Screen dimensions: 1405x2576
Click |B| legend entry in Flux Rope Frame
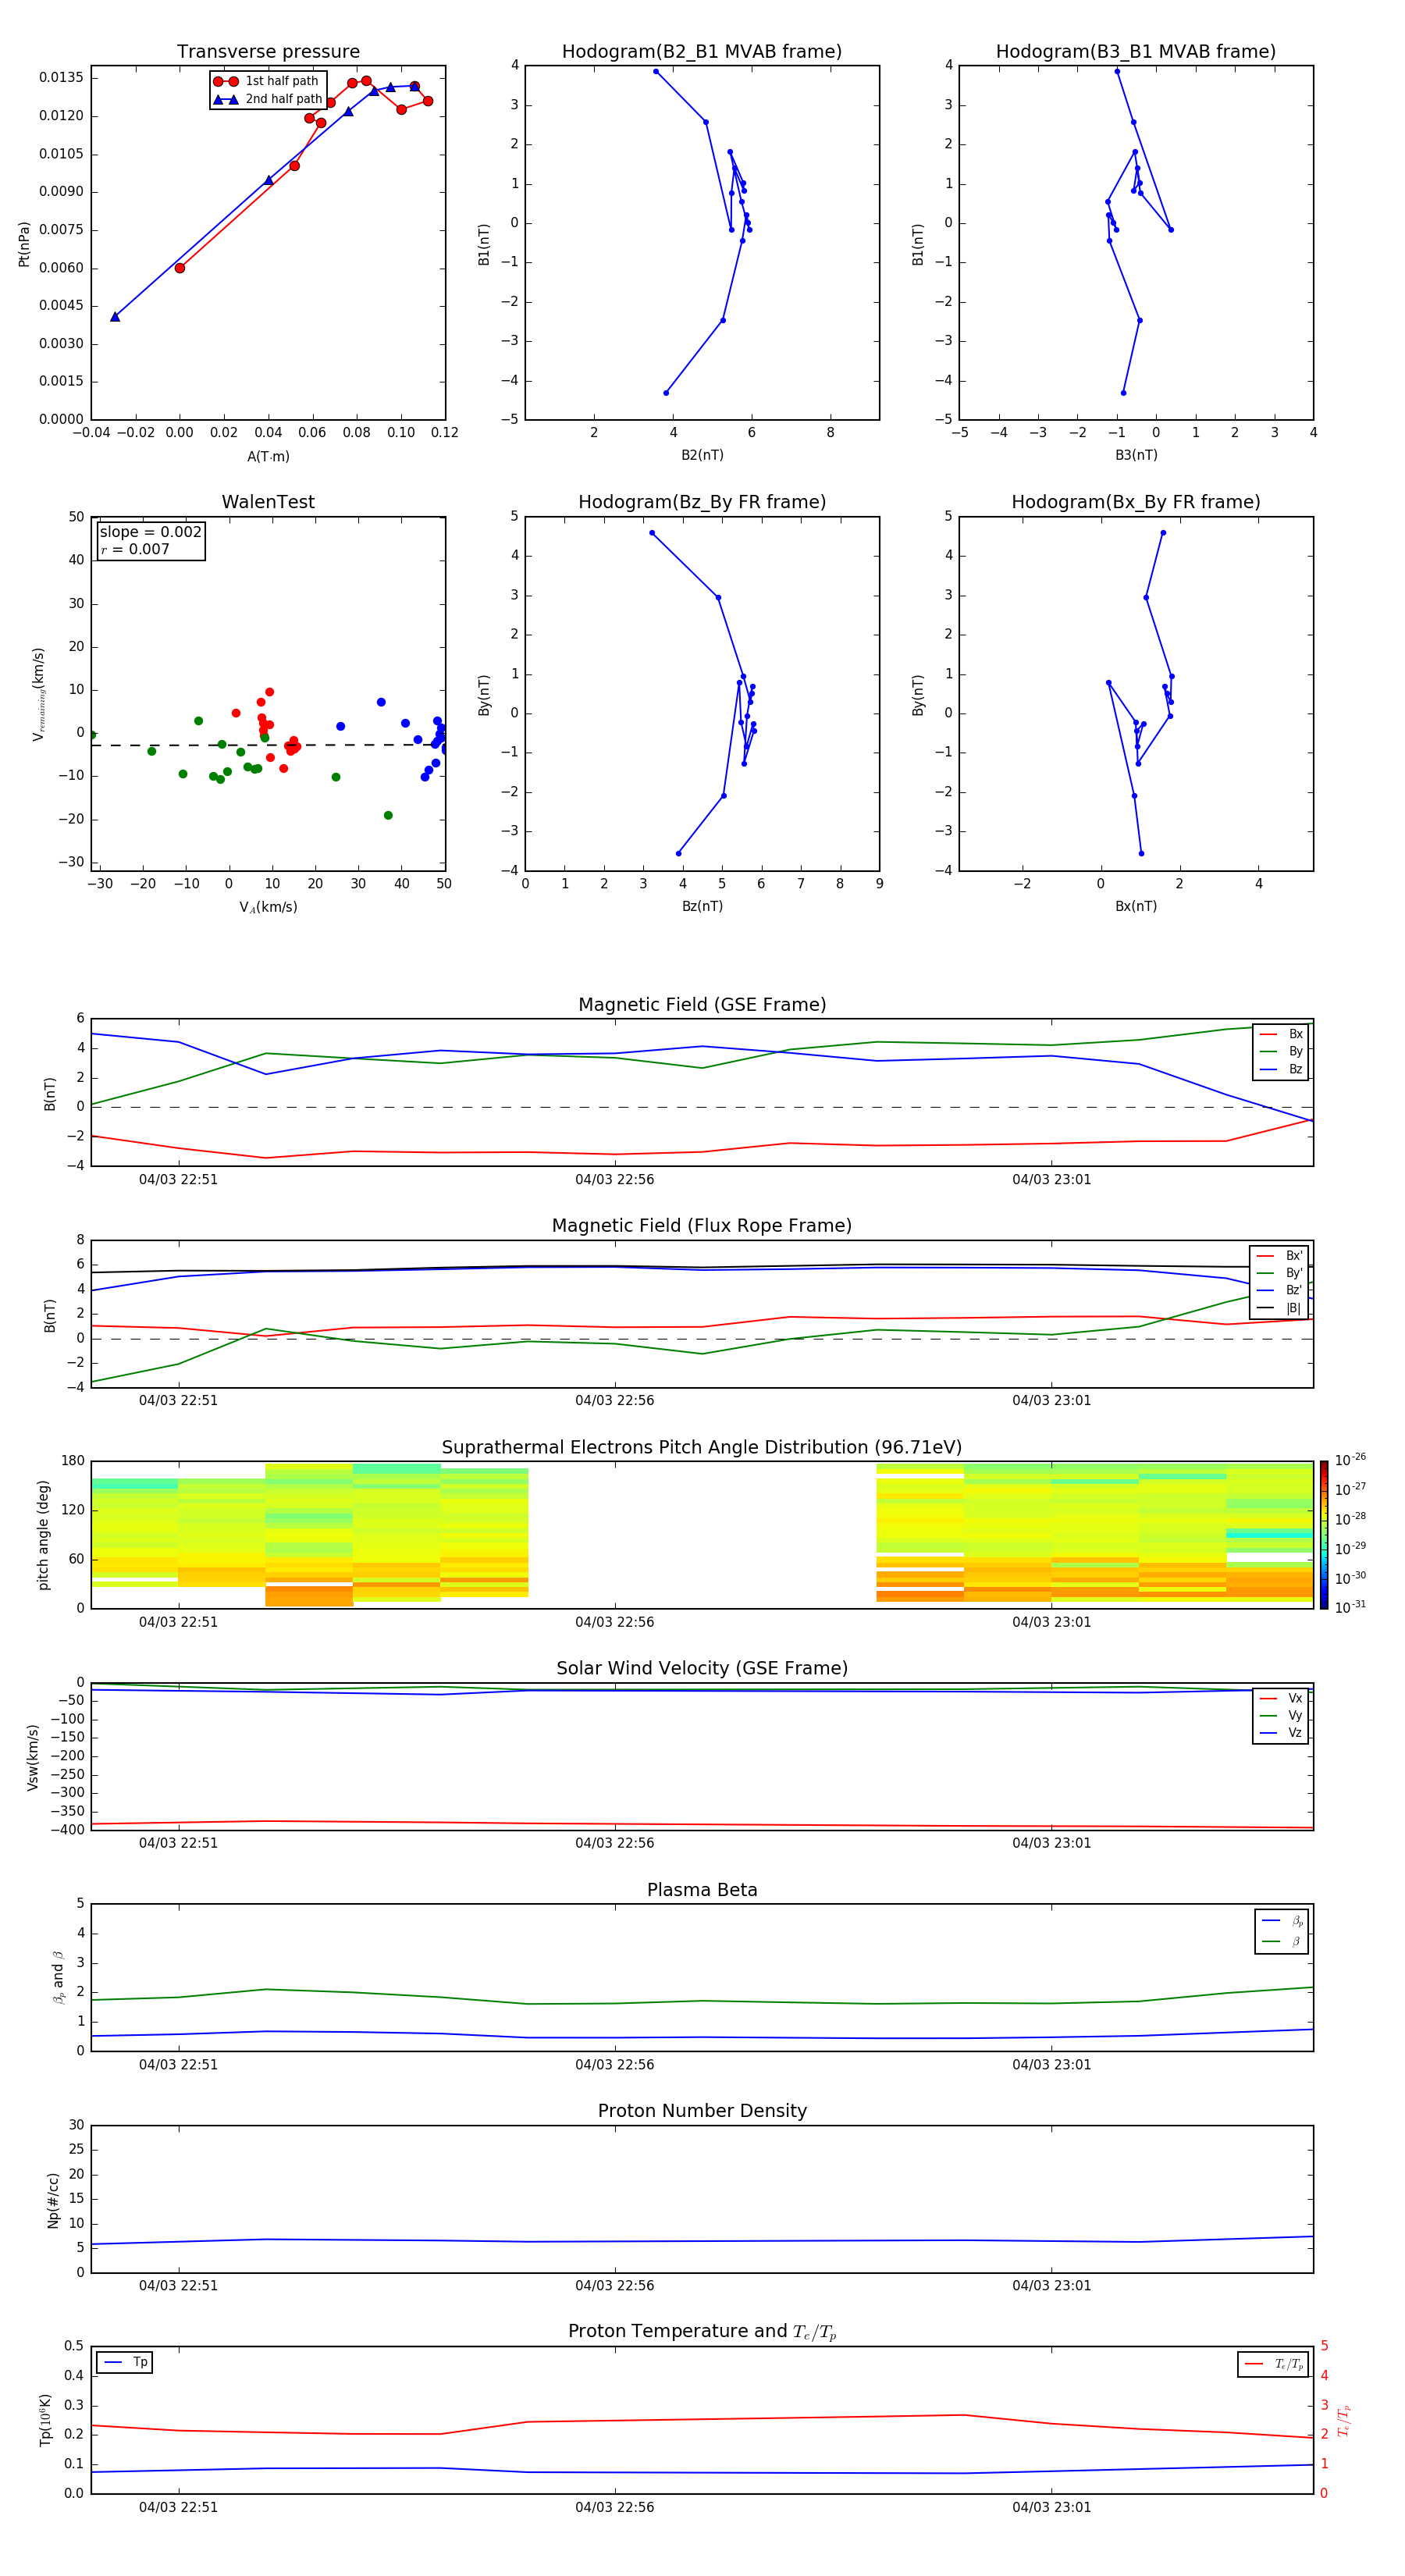tap(1280, 1308)
